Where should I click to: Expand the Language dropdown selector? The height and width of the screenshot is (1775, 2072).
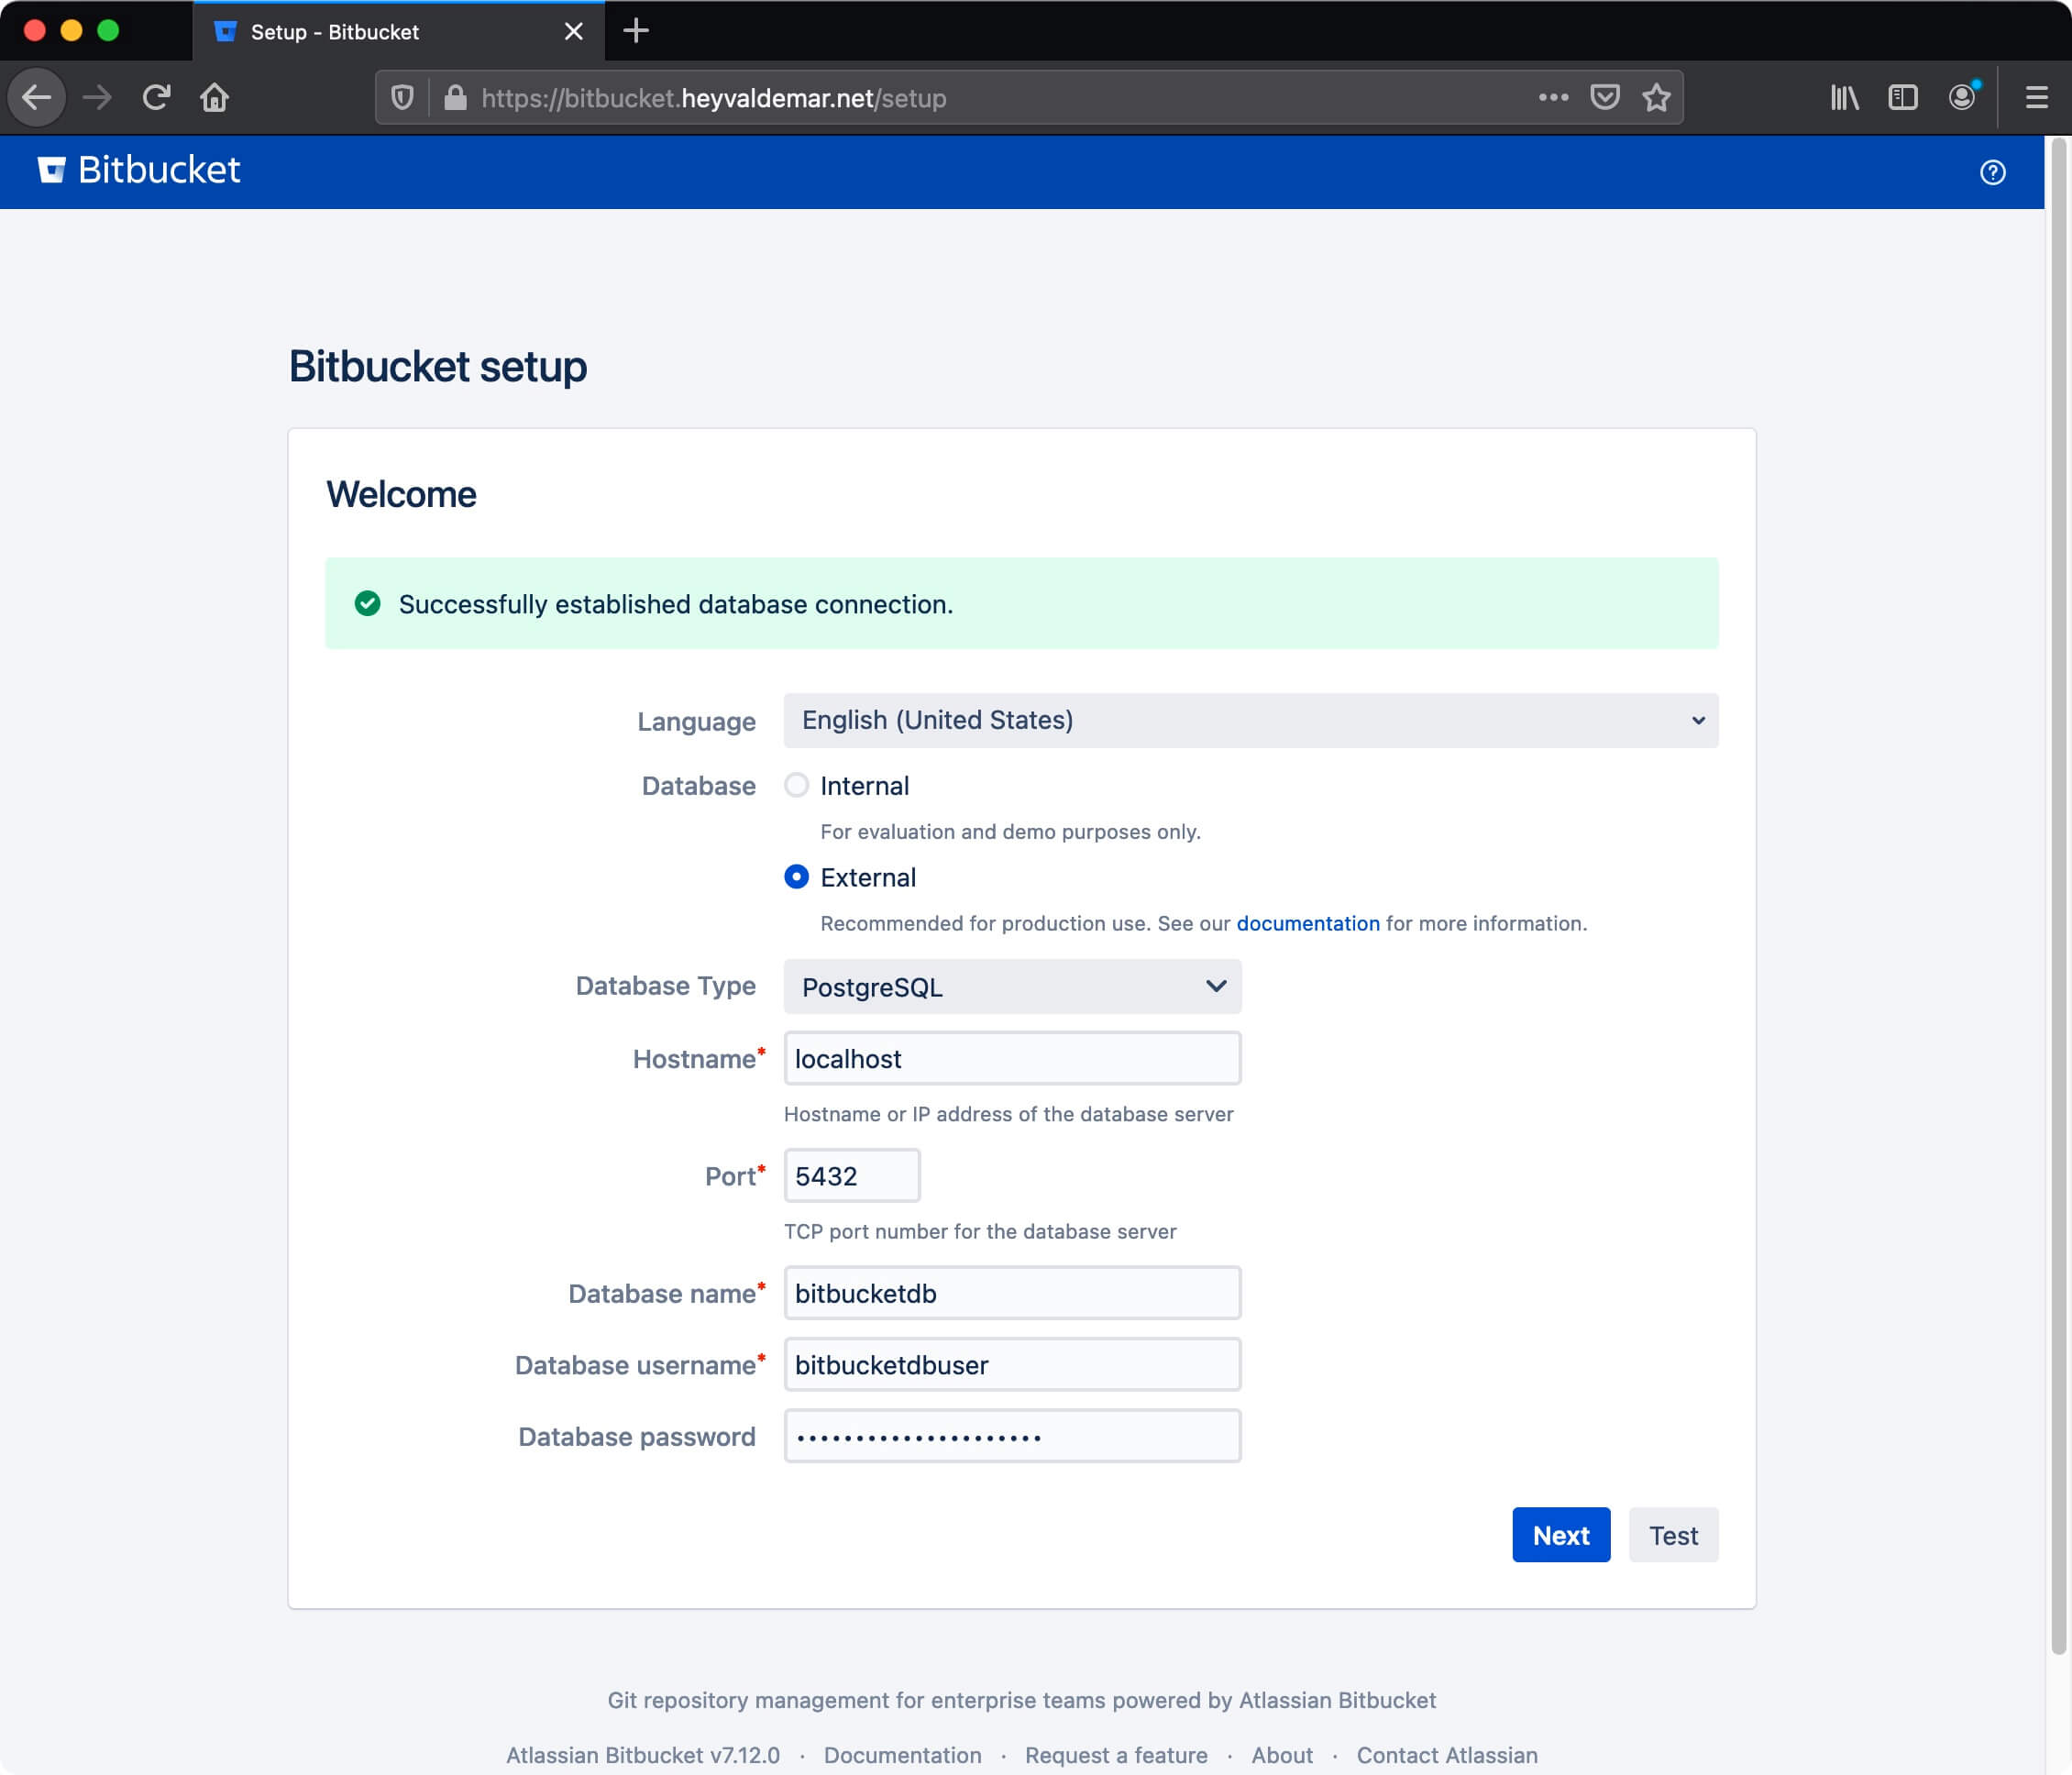(x=1250, y=719)
